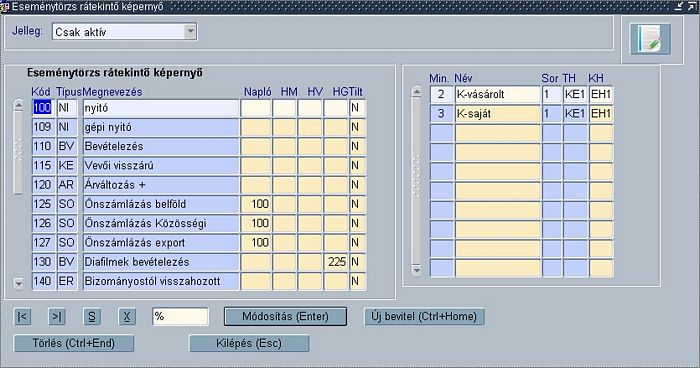Click Törlés (Ctrl+End) button
Image resolution: width=700 pixels, height=368 pixels.
tap(74, 343)
